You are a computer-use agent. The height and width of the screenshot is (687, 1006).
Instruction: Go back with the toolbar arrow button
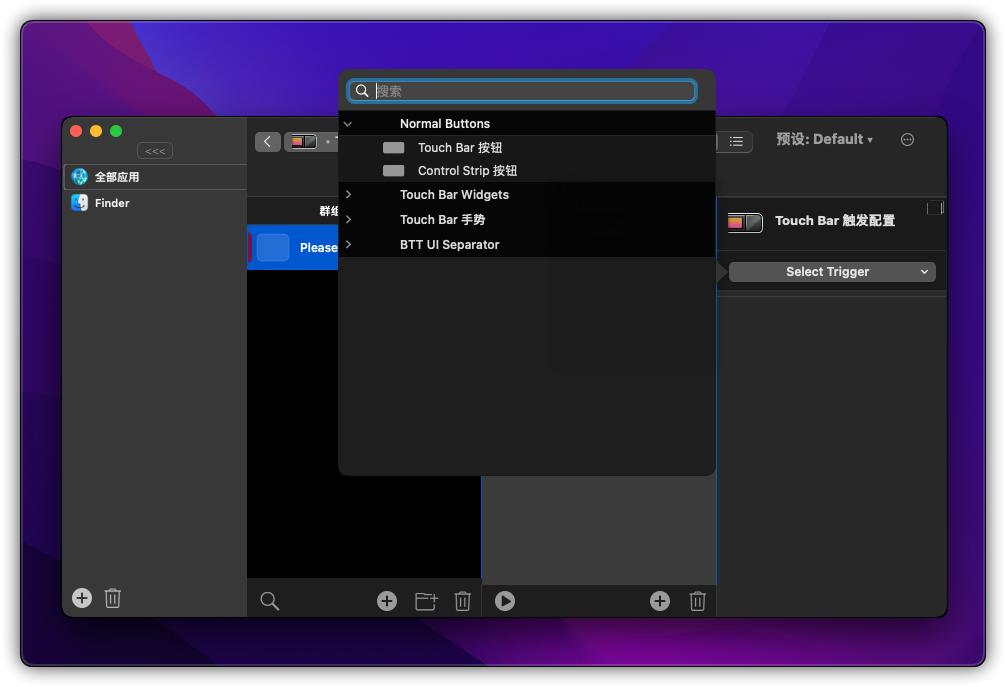click(268, 141)
